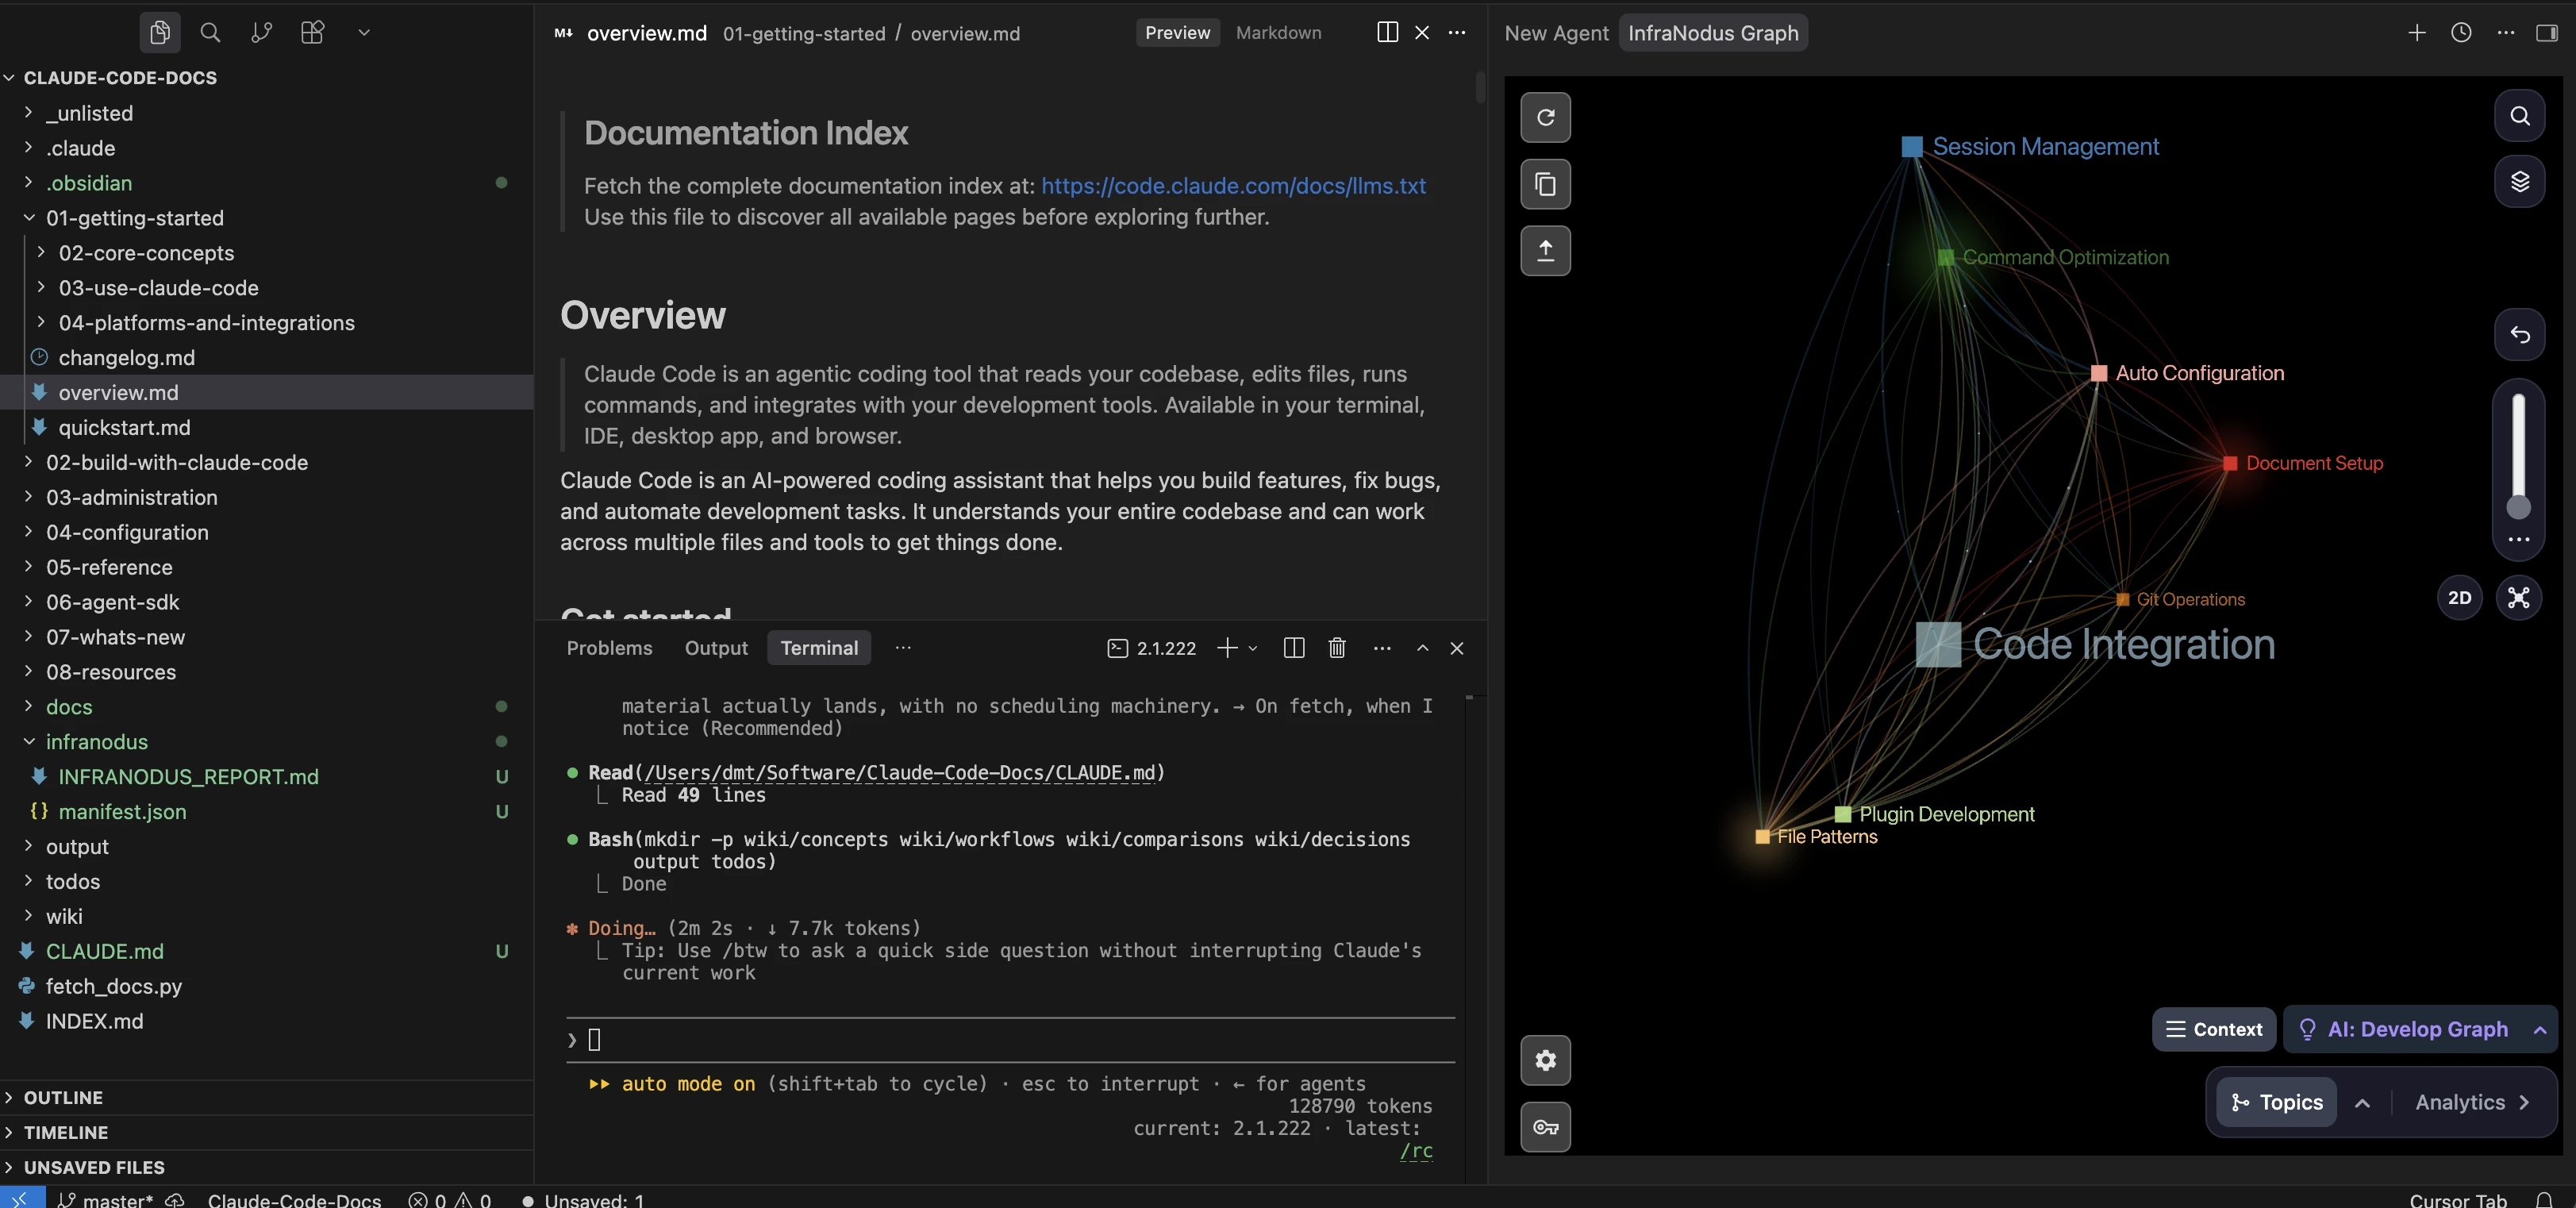This screenshot has height=1208, width=2576.
Task: Click the graph upload/export button
Action: coord(1545,250)
